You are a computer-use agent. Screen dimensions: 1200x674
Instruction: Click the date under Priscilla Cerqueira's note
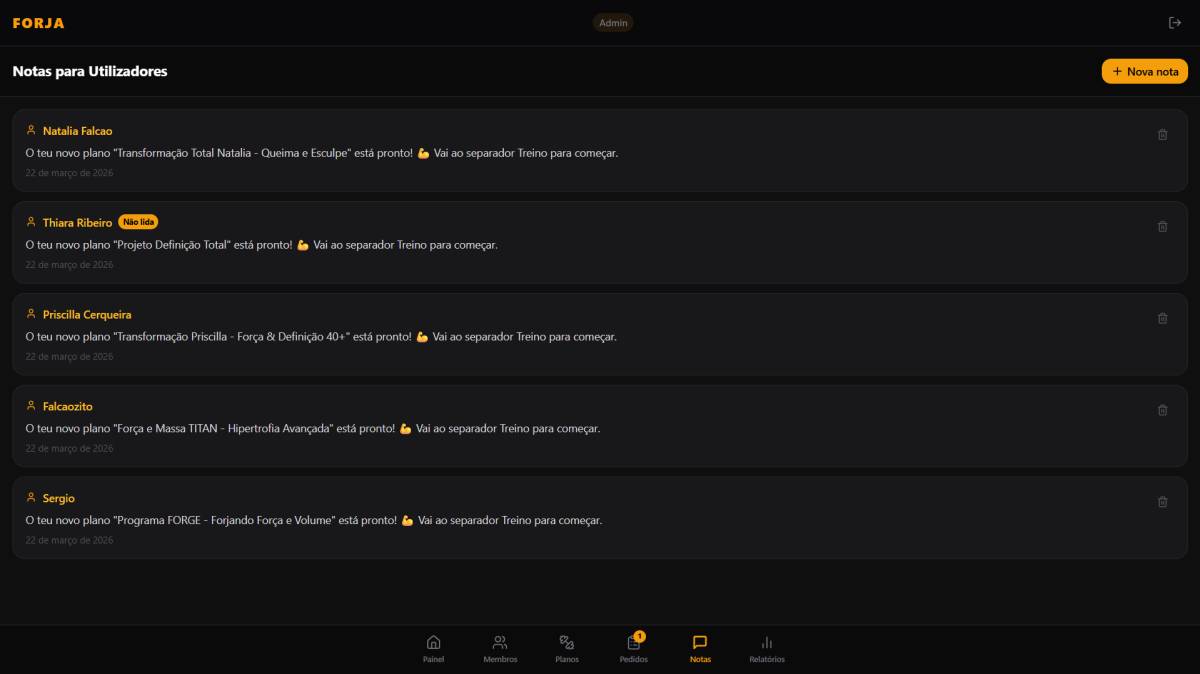69,357
